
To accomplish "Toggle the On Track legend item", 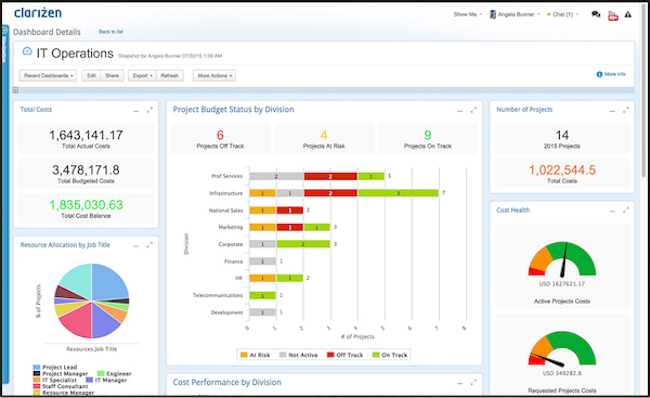I will [390, 355].
